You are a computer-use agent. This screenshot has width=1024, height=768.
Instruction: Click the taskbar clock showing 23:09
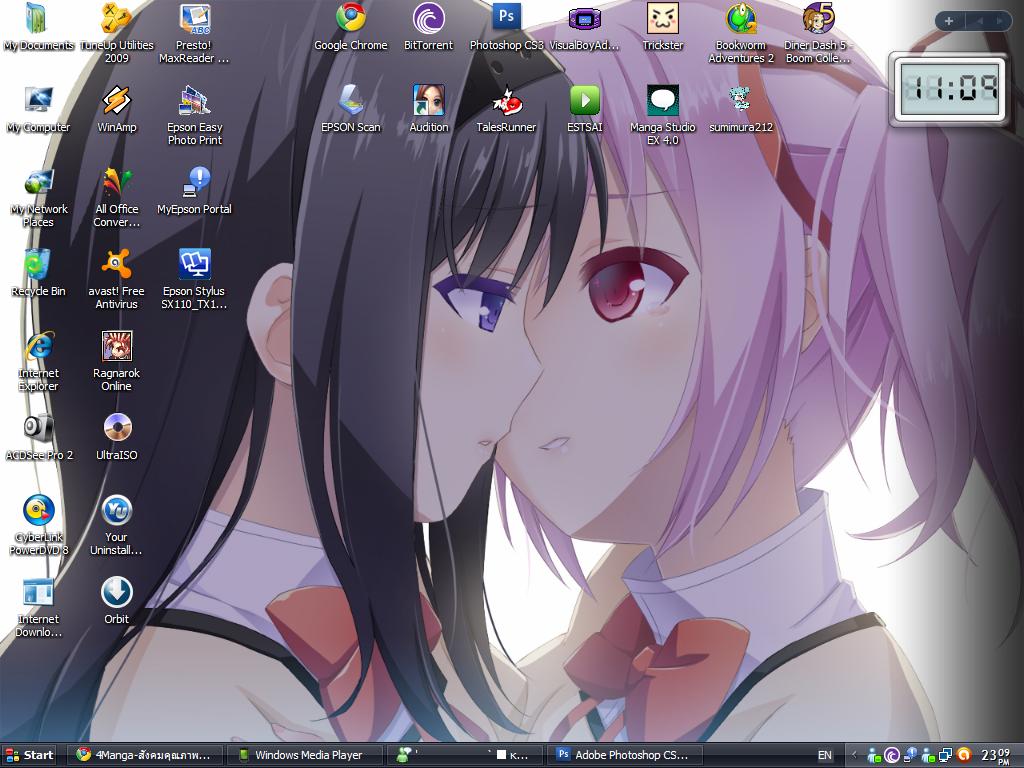tap(996, 756)
